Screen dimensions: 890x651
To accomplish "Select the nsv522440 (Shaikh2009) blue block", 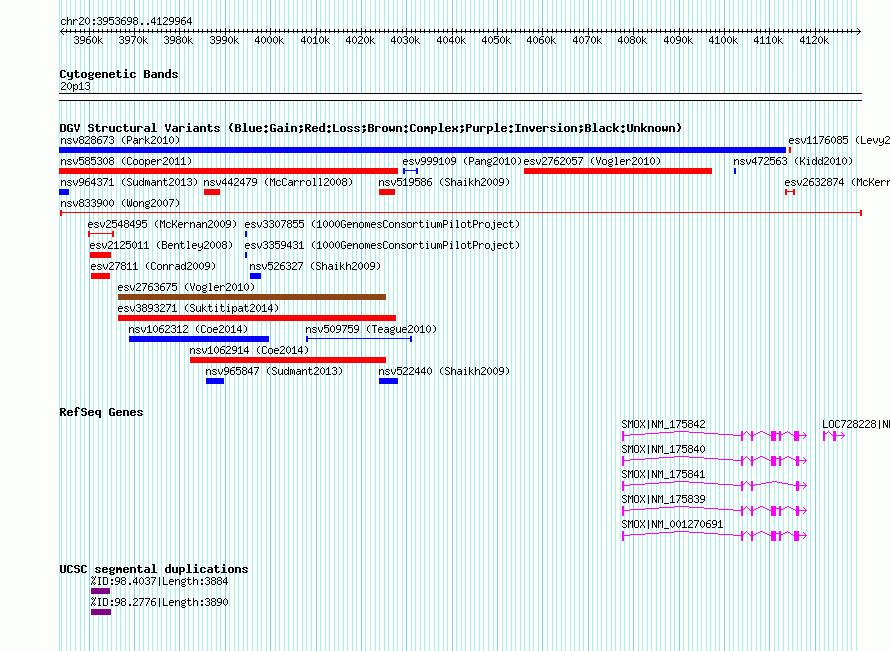I will [x=388, y=381].
